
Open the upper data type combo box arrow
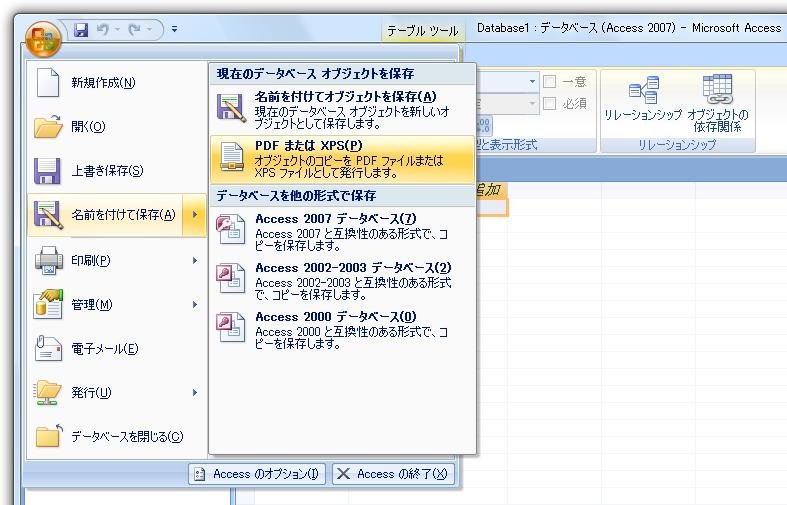[x=532, y=81]
